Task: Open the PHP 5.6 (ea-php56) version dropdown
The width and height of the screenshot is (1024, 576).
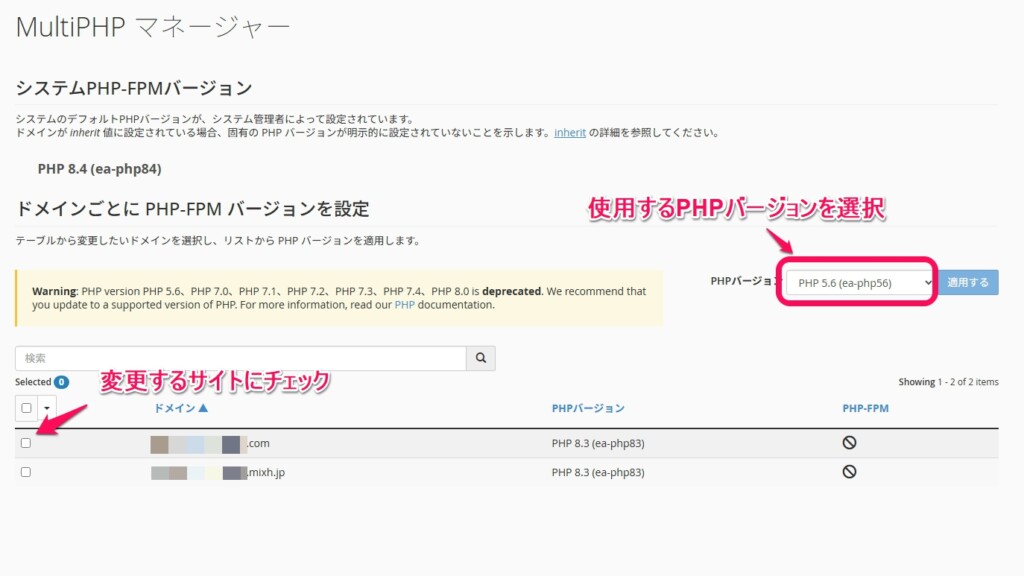Action: click(x=858, y=282)
